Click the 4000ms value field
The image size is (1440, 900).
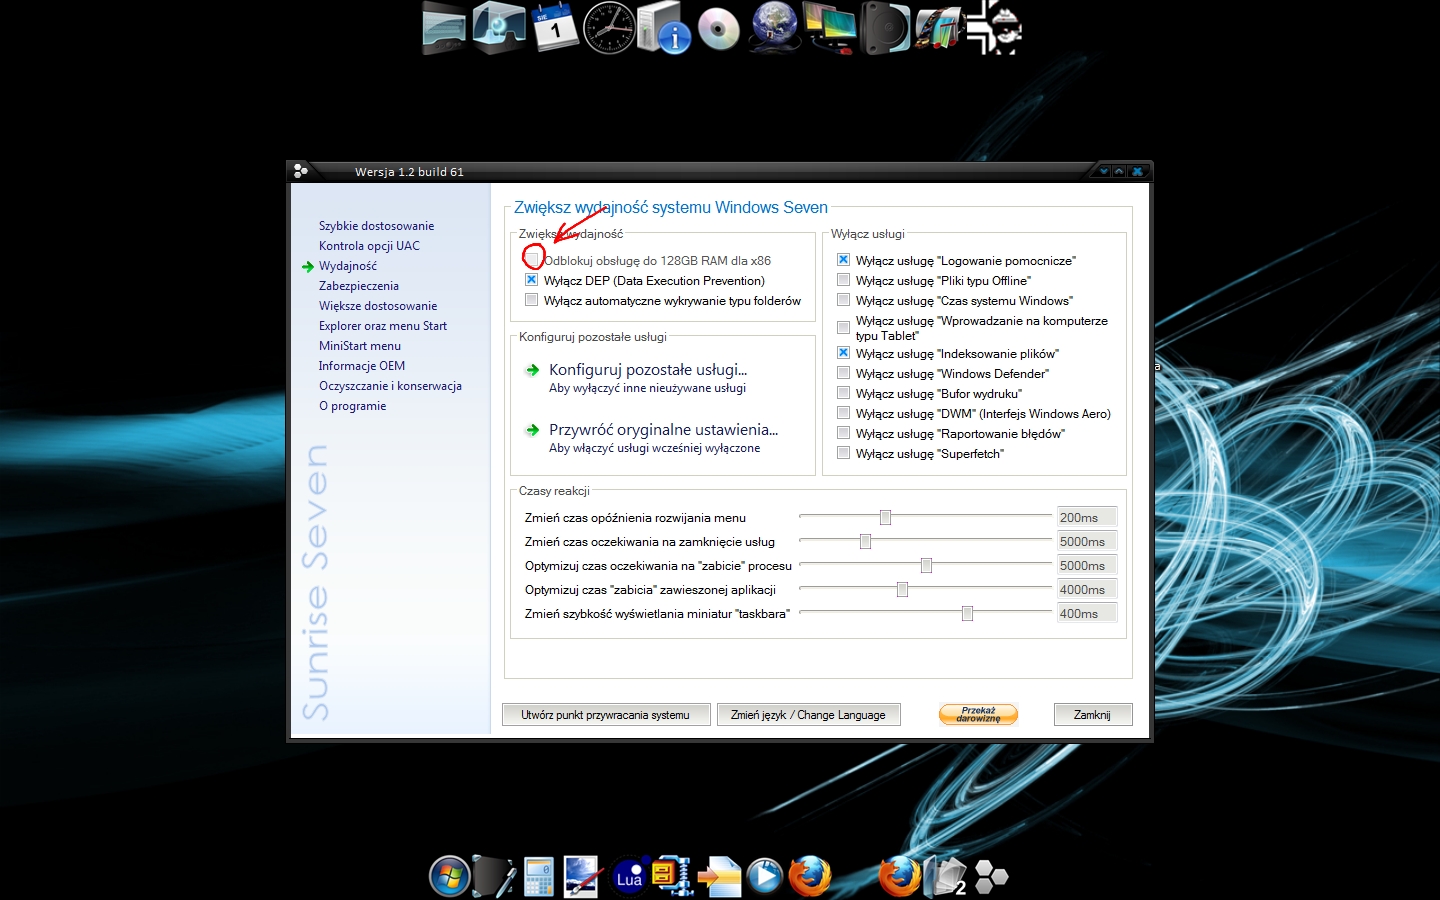click(x=1087, y=589)
